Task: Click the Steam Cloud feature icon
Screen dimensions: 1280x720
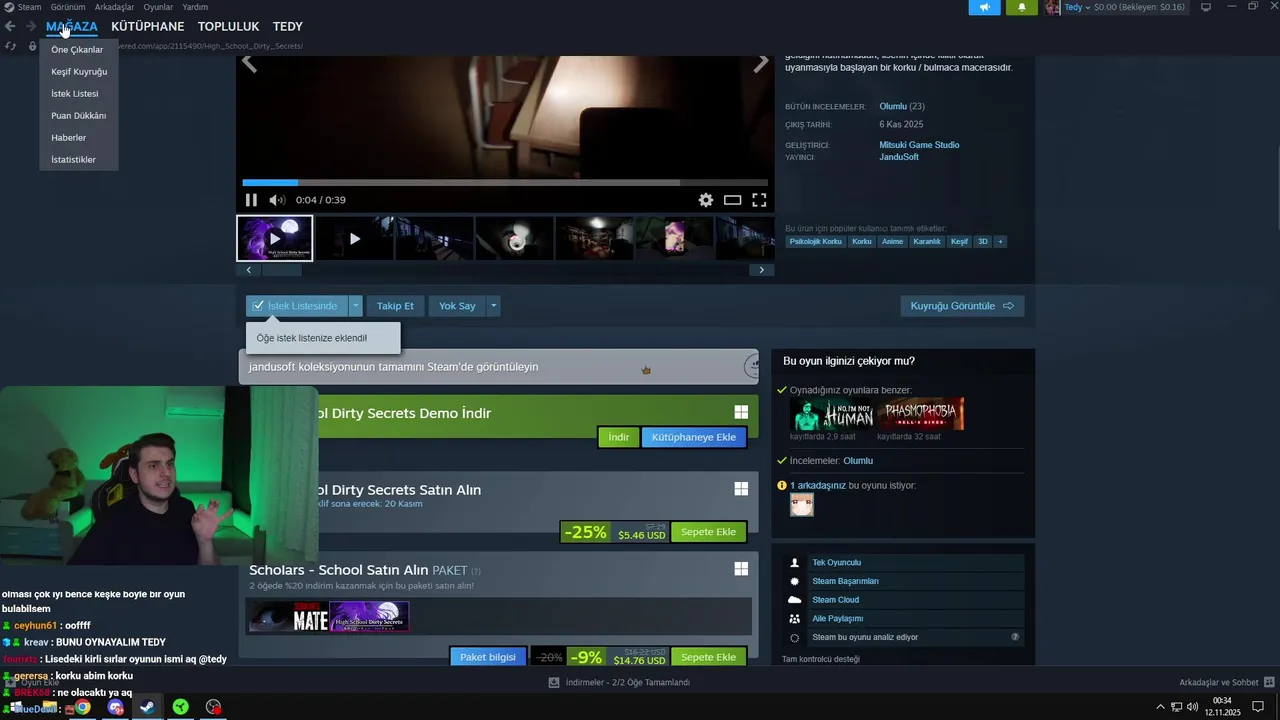Action: (x=795, y=600)
